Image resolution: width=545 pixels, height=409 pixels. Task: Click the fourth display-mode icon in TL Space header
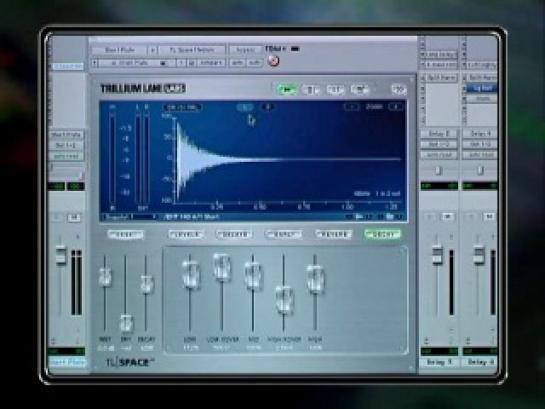359,90
